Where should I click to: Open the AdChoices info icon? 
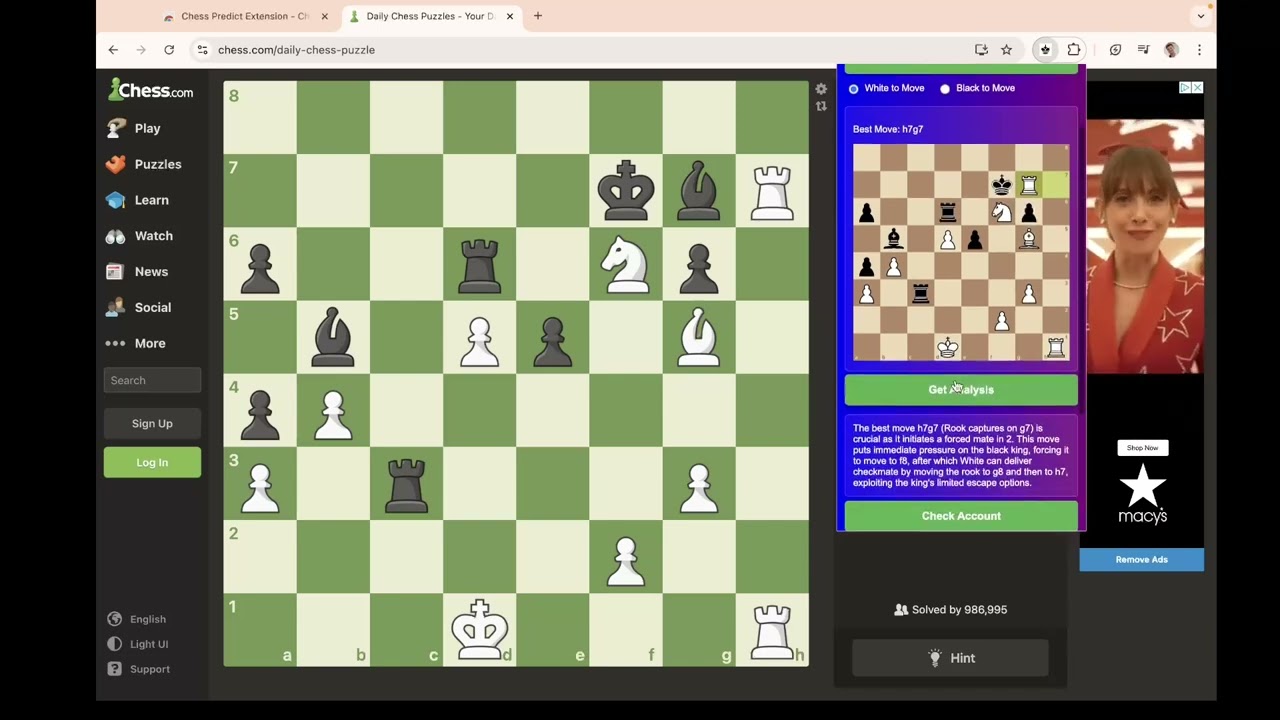pos(1185,88)
